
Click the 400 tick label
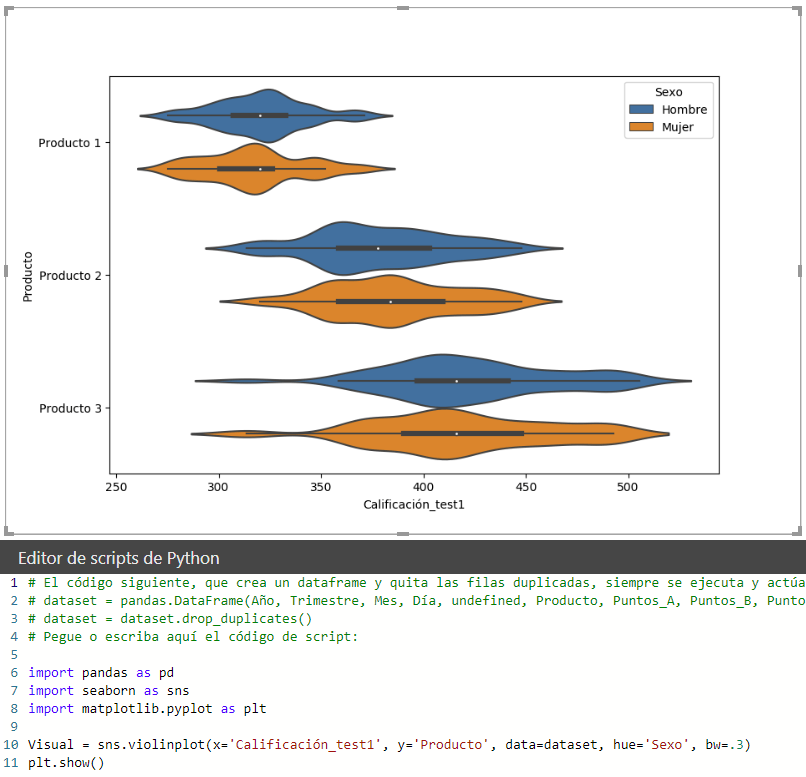coord(423,487)
